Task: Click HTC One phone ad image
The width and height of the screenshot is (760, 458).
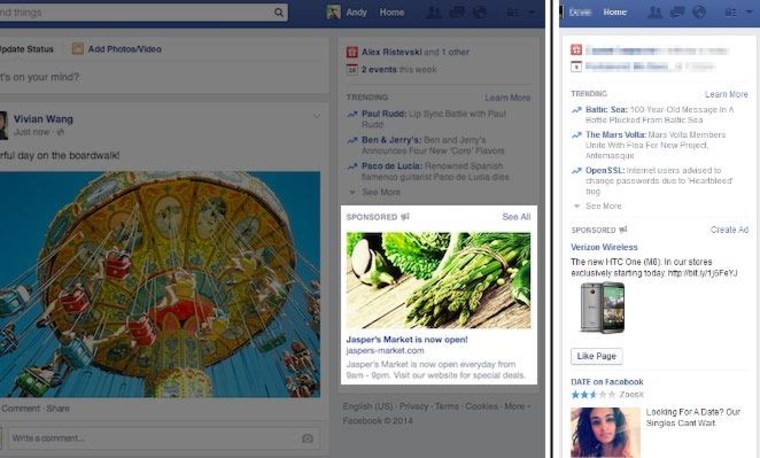Action: click(602, 307)
